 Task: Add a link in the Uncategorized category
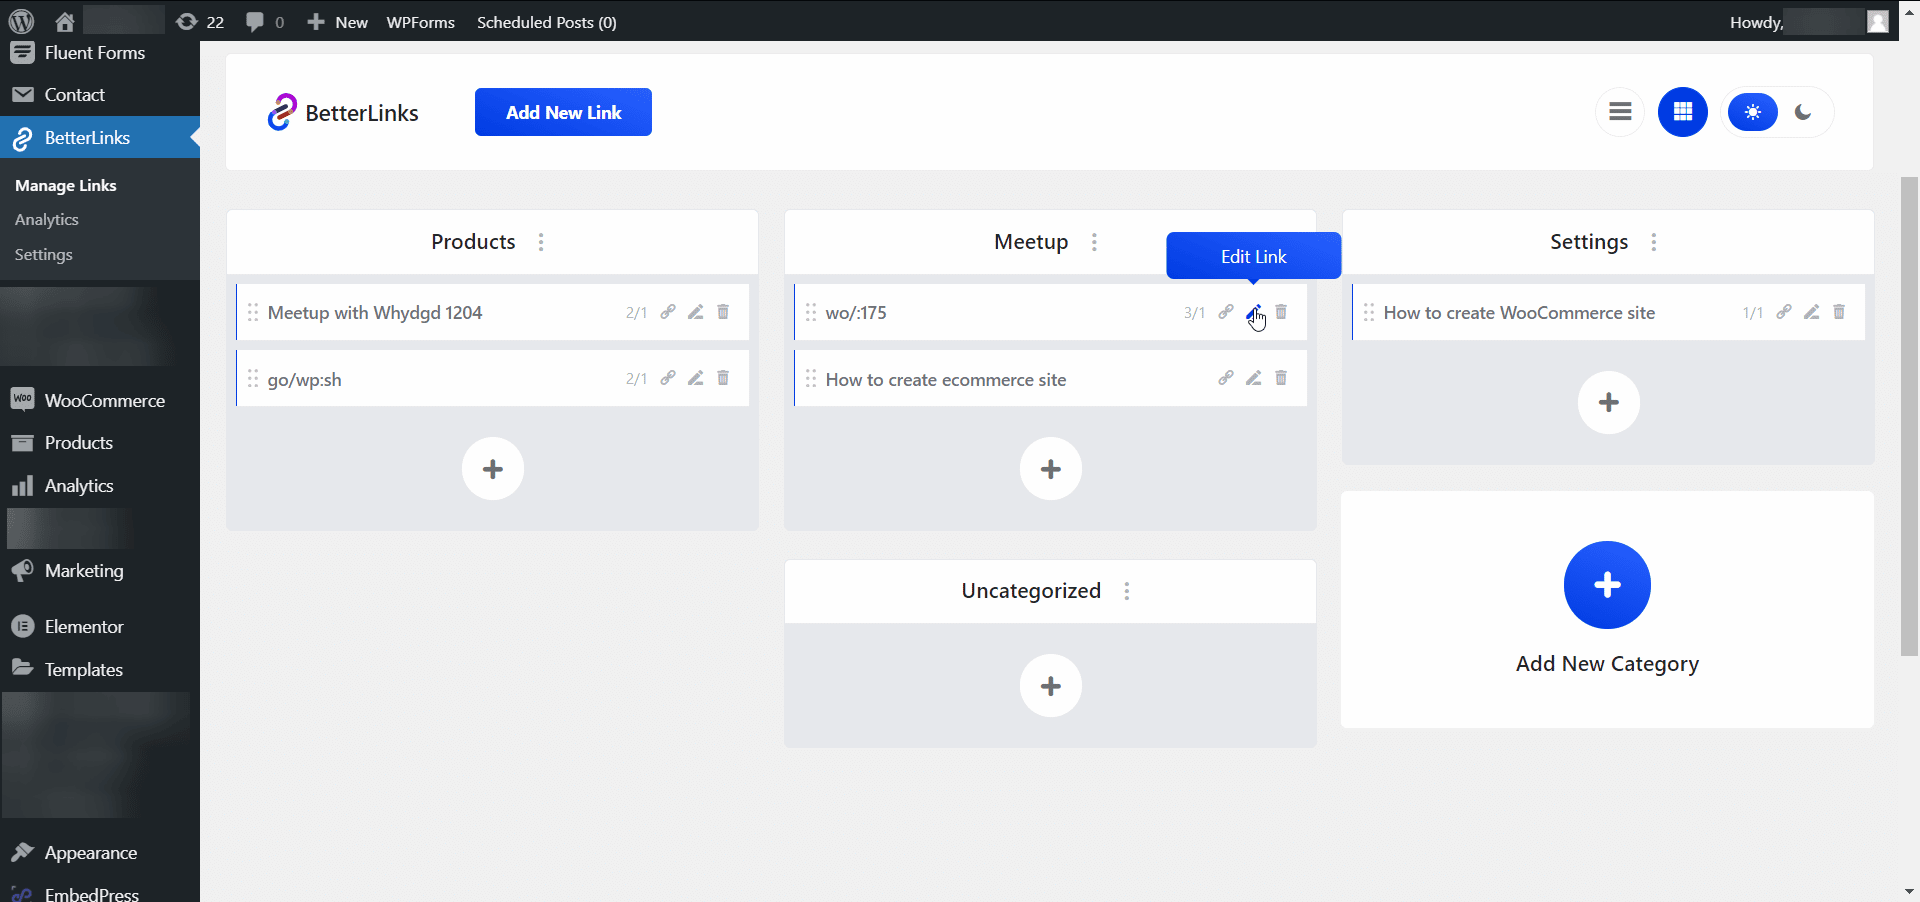click(x=1050, y=686)
